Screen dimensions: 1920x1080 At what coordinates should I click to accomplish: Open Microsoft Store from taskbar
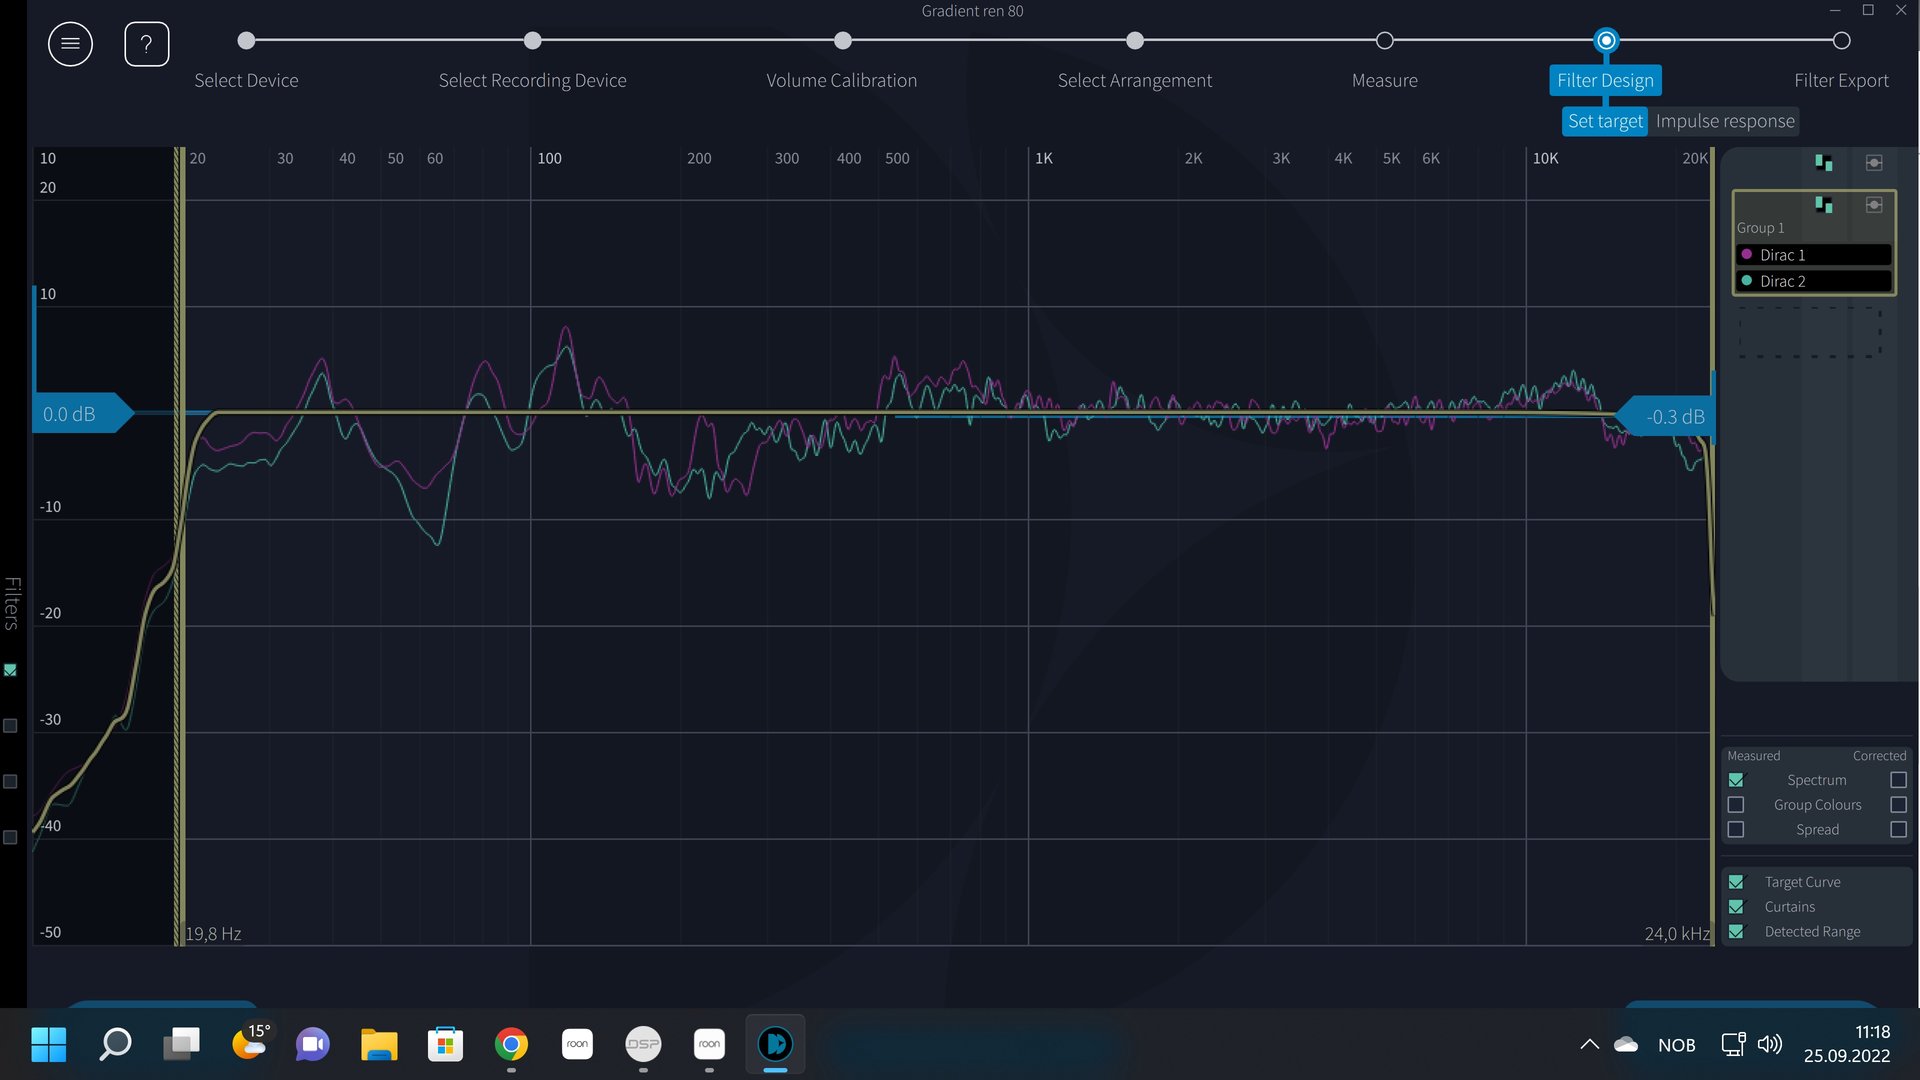[x=445, y=1044]
